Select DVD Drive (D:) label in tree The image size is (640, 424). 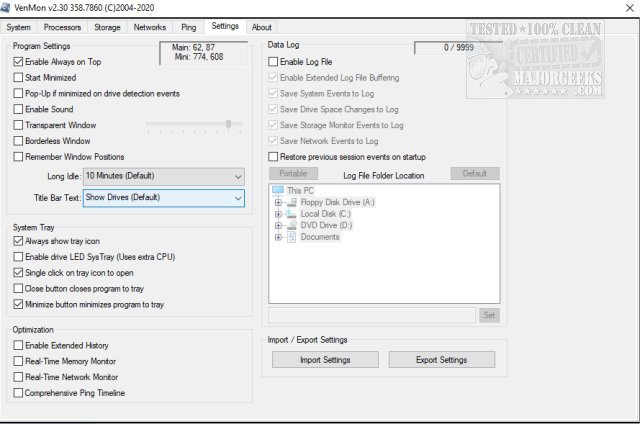point(326,225)
